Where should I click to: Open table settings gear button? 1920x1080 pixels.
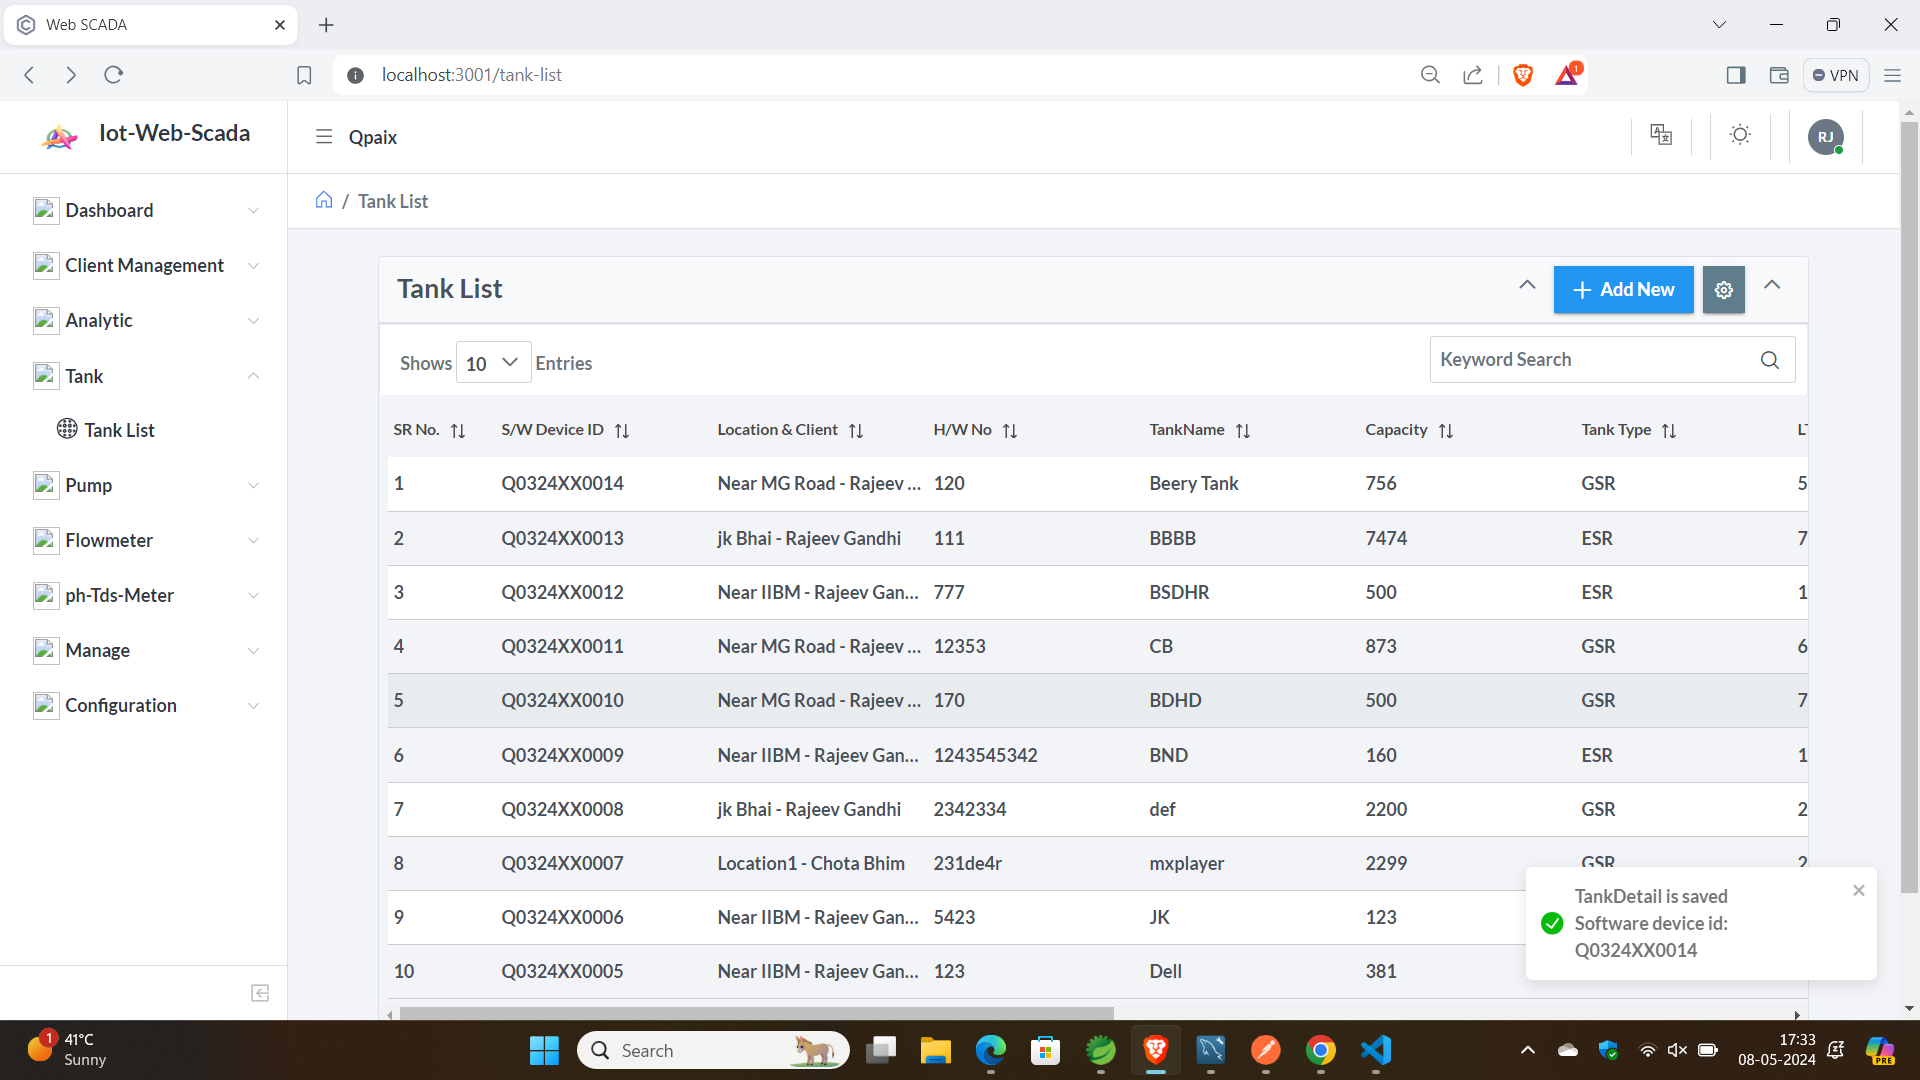1723,290
